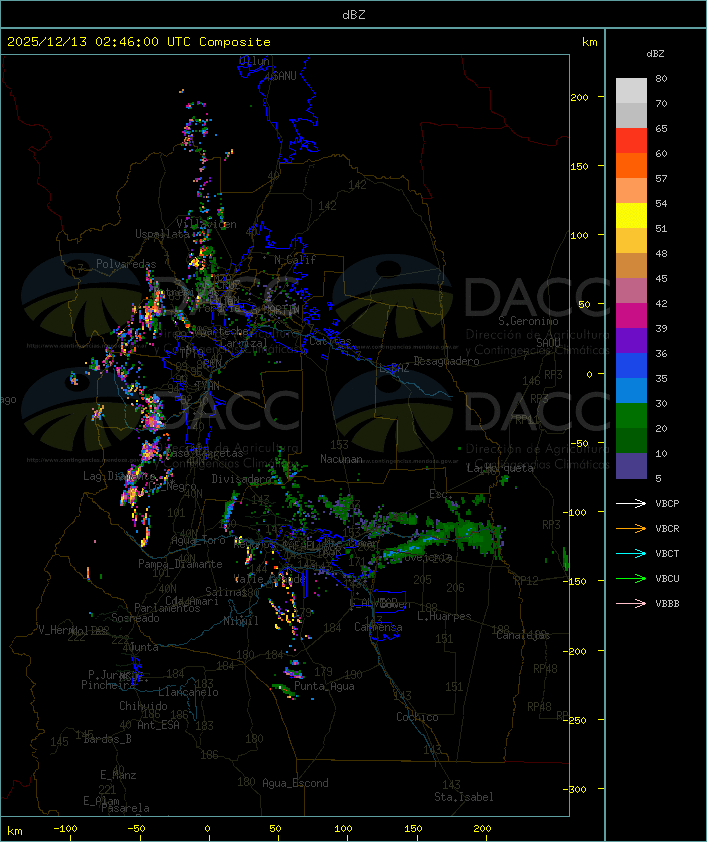Viewport: 707px width, 842px height.
Task: Pick the purple 36-39 dBZ swatch
Action: pos(631,341)
